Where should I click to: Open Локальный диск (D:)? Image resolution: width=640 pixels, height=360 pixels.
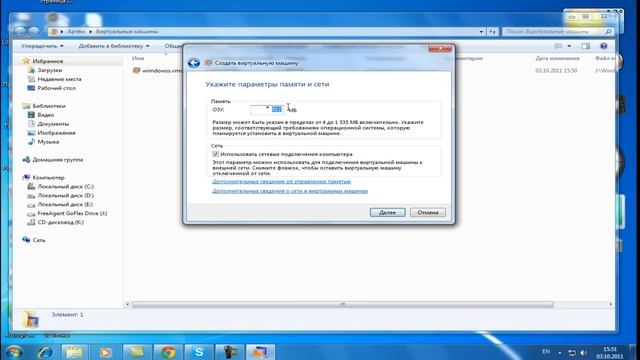point(65,196)
